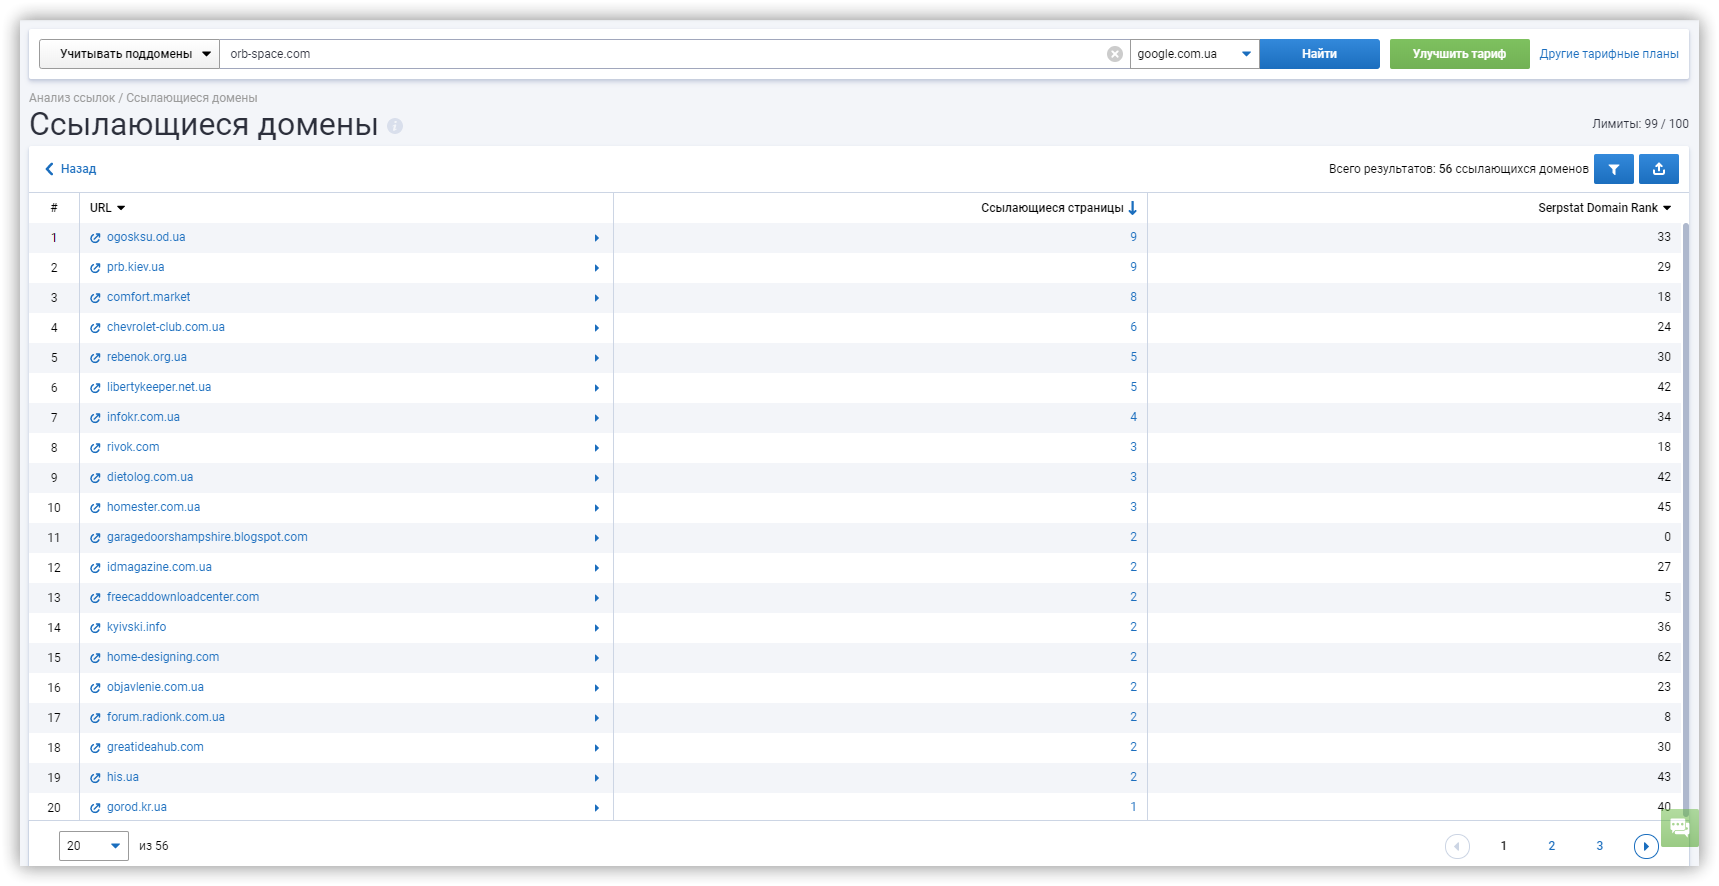Open Другие тарифные планы link
The image size is (1719, 886).
pyautogui.click(x=1609, y=54)
